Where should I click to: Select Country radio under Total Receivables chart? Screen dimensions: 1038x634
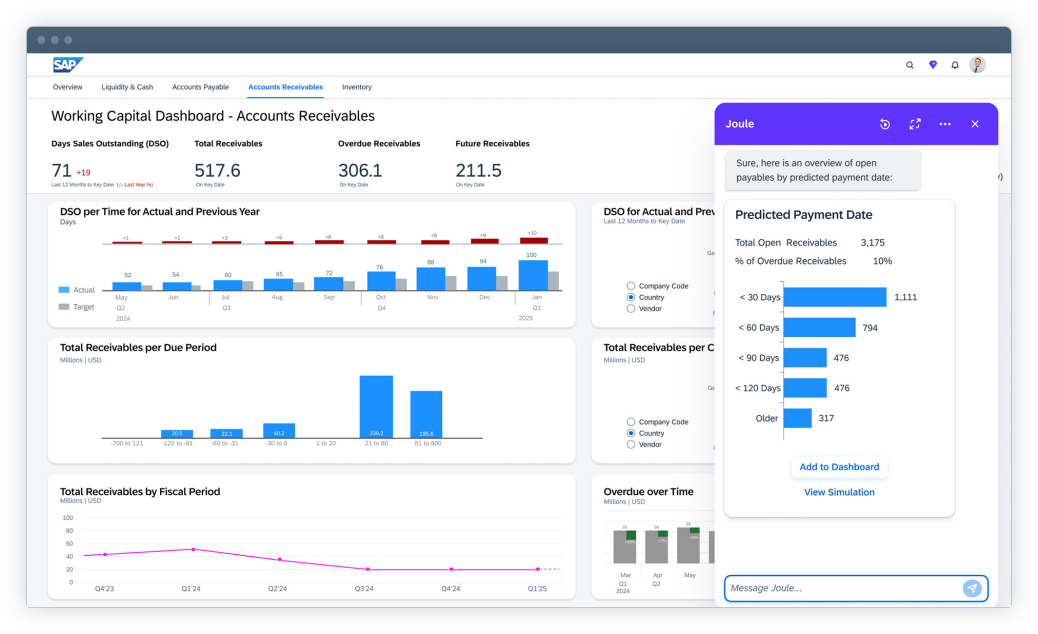(x=631, y=433)
